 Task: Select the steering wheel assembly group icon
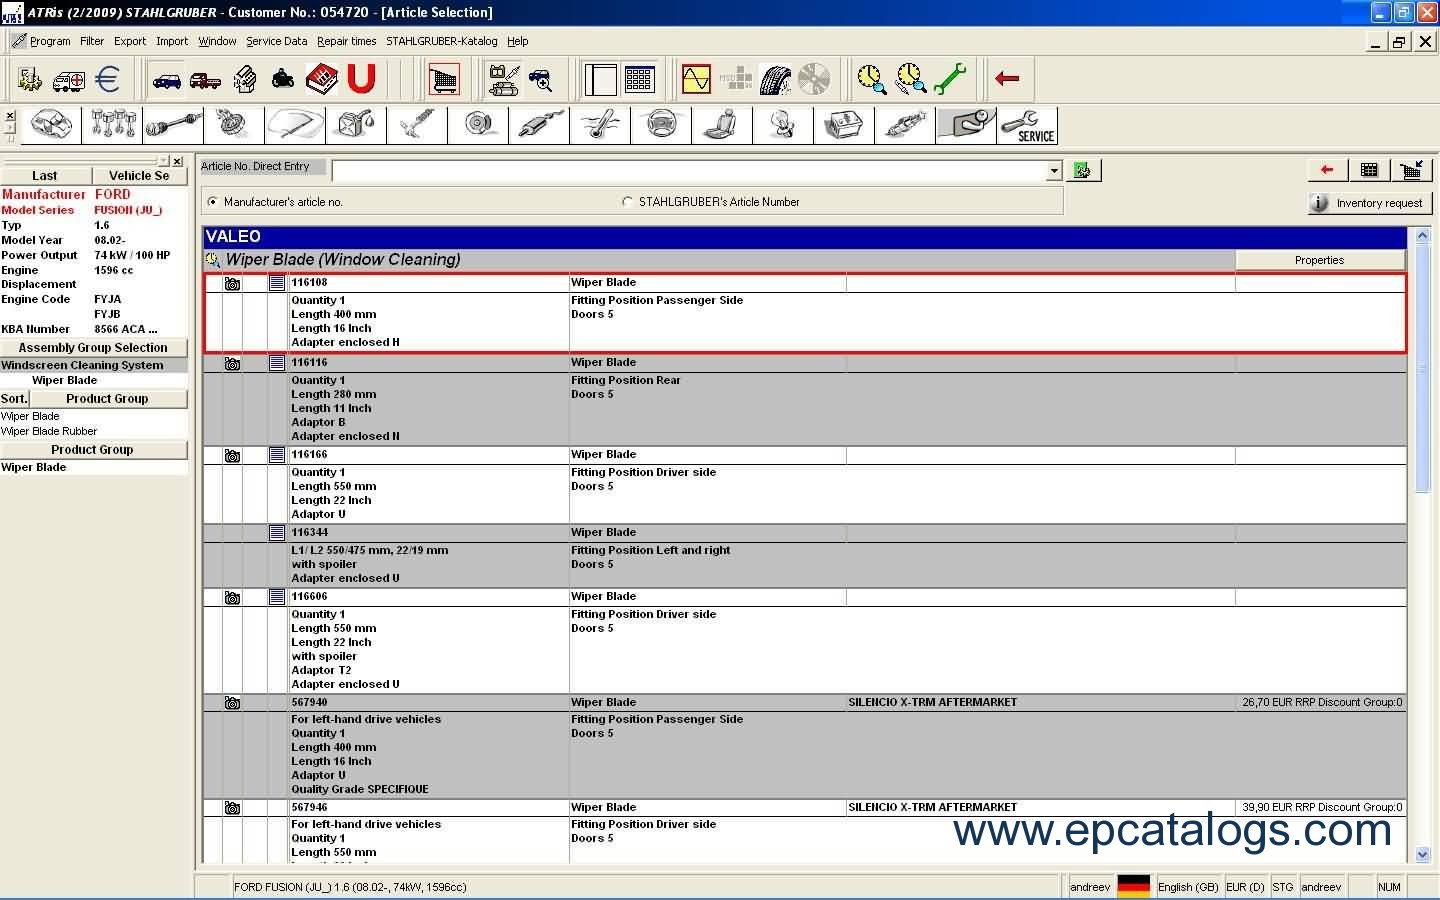point(661,125)
